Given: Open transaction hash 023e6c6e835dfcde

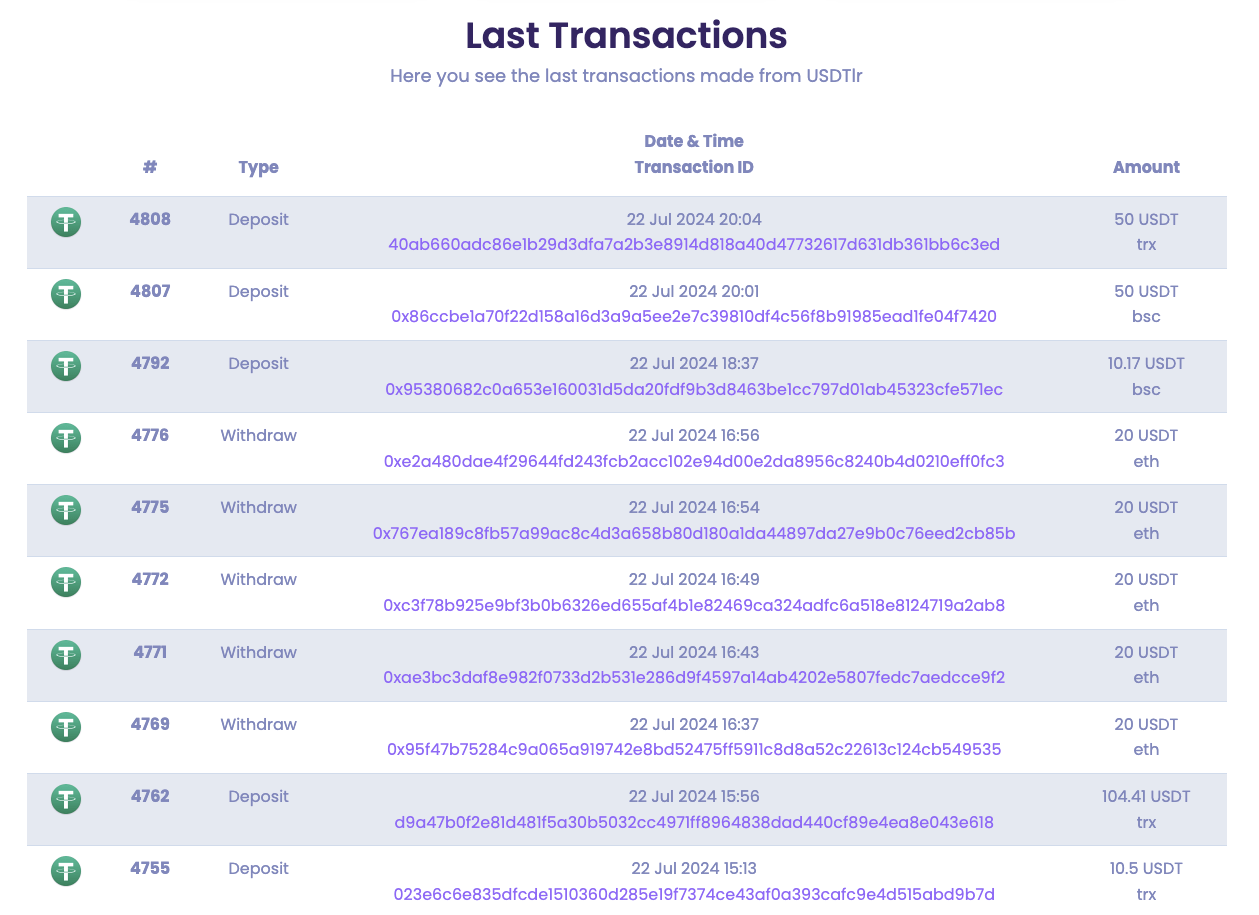Looking at the screenshot, I should (x=694, y=894).
